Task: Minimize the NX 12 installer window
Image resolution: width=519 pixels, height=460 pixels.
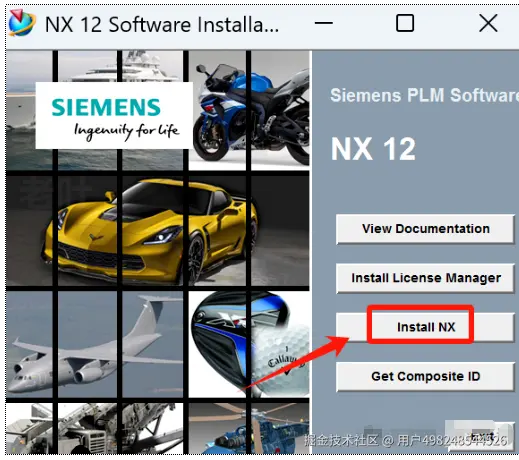Action: tap(323, 23)
